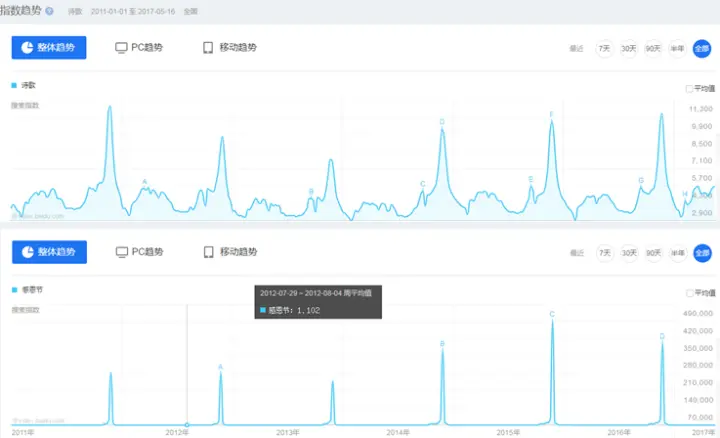Screen dimensions: 720x438
Task: Click the 2011年 x-axis label
Action: click(x=23, y=432)
